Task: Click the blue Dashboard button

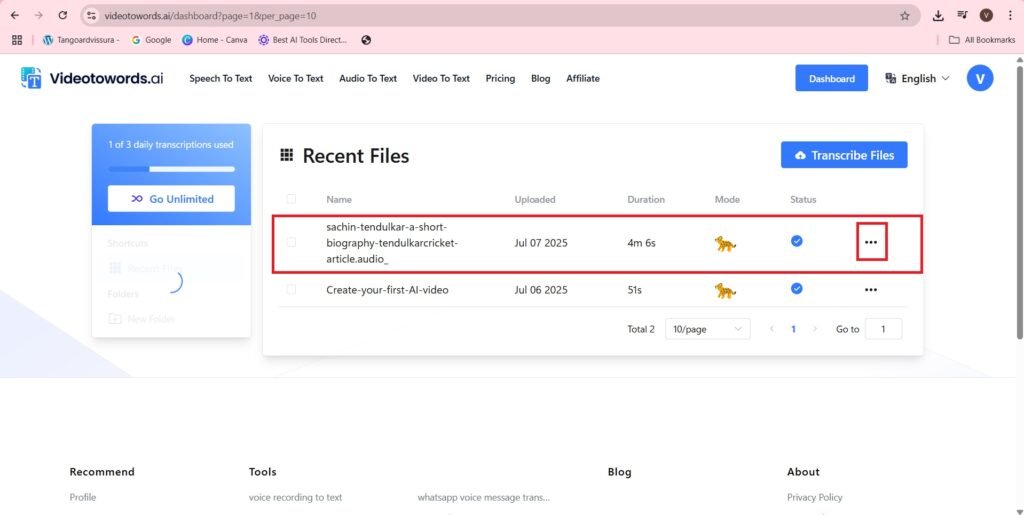Action: tap(831, 78)
